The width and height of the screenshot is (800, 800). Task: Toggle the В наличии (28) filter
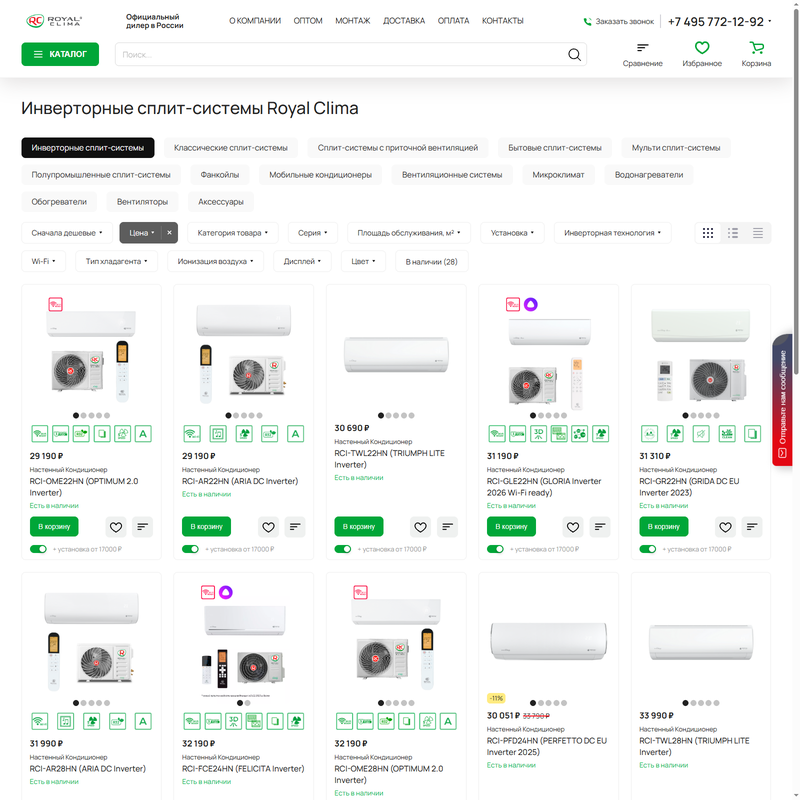tap(432, 262)
